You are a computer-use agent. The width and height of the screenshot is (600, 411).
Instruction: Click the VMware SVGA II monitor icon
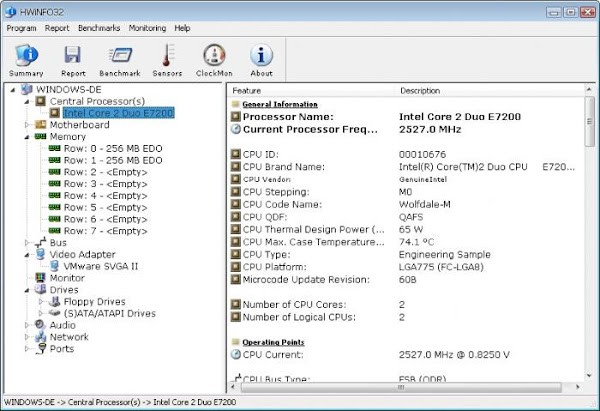(54, 266)
